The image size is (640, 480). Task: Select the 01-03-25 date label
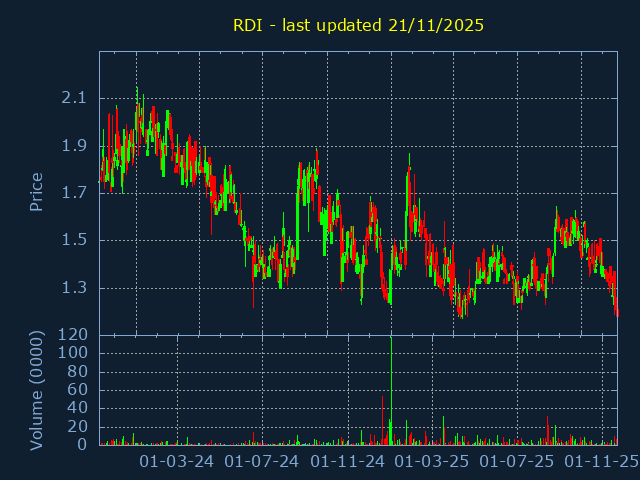(x=432, y=462)
